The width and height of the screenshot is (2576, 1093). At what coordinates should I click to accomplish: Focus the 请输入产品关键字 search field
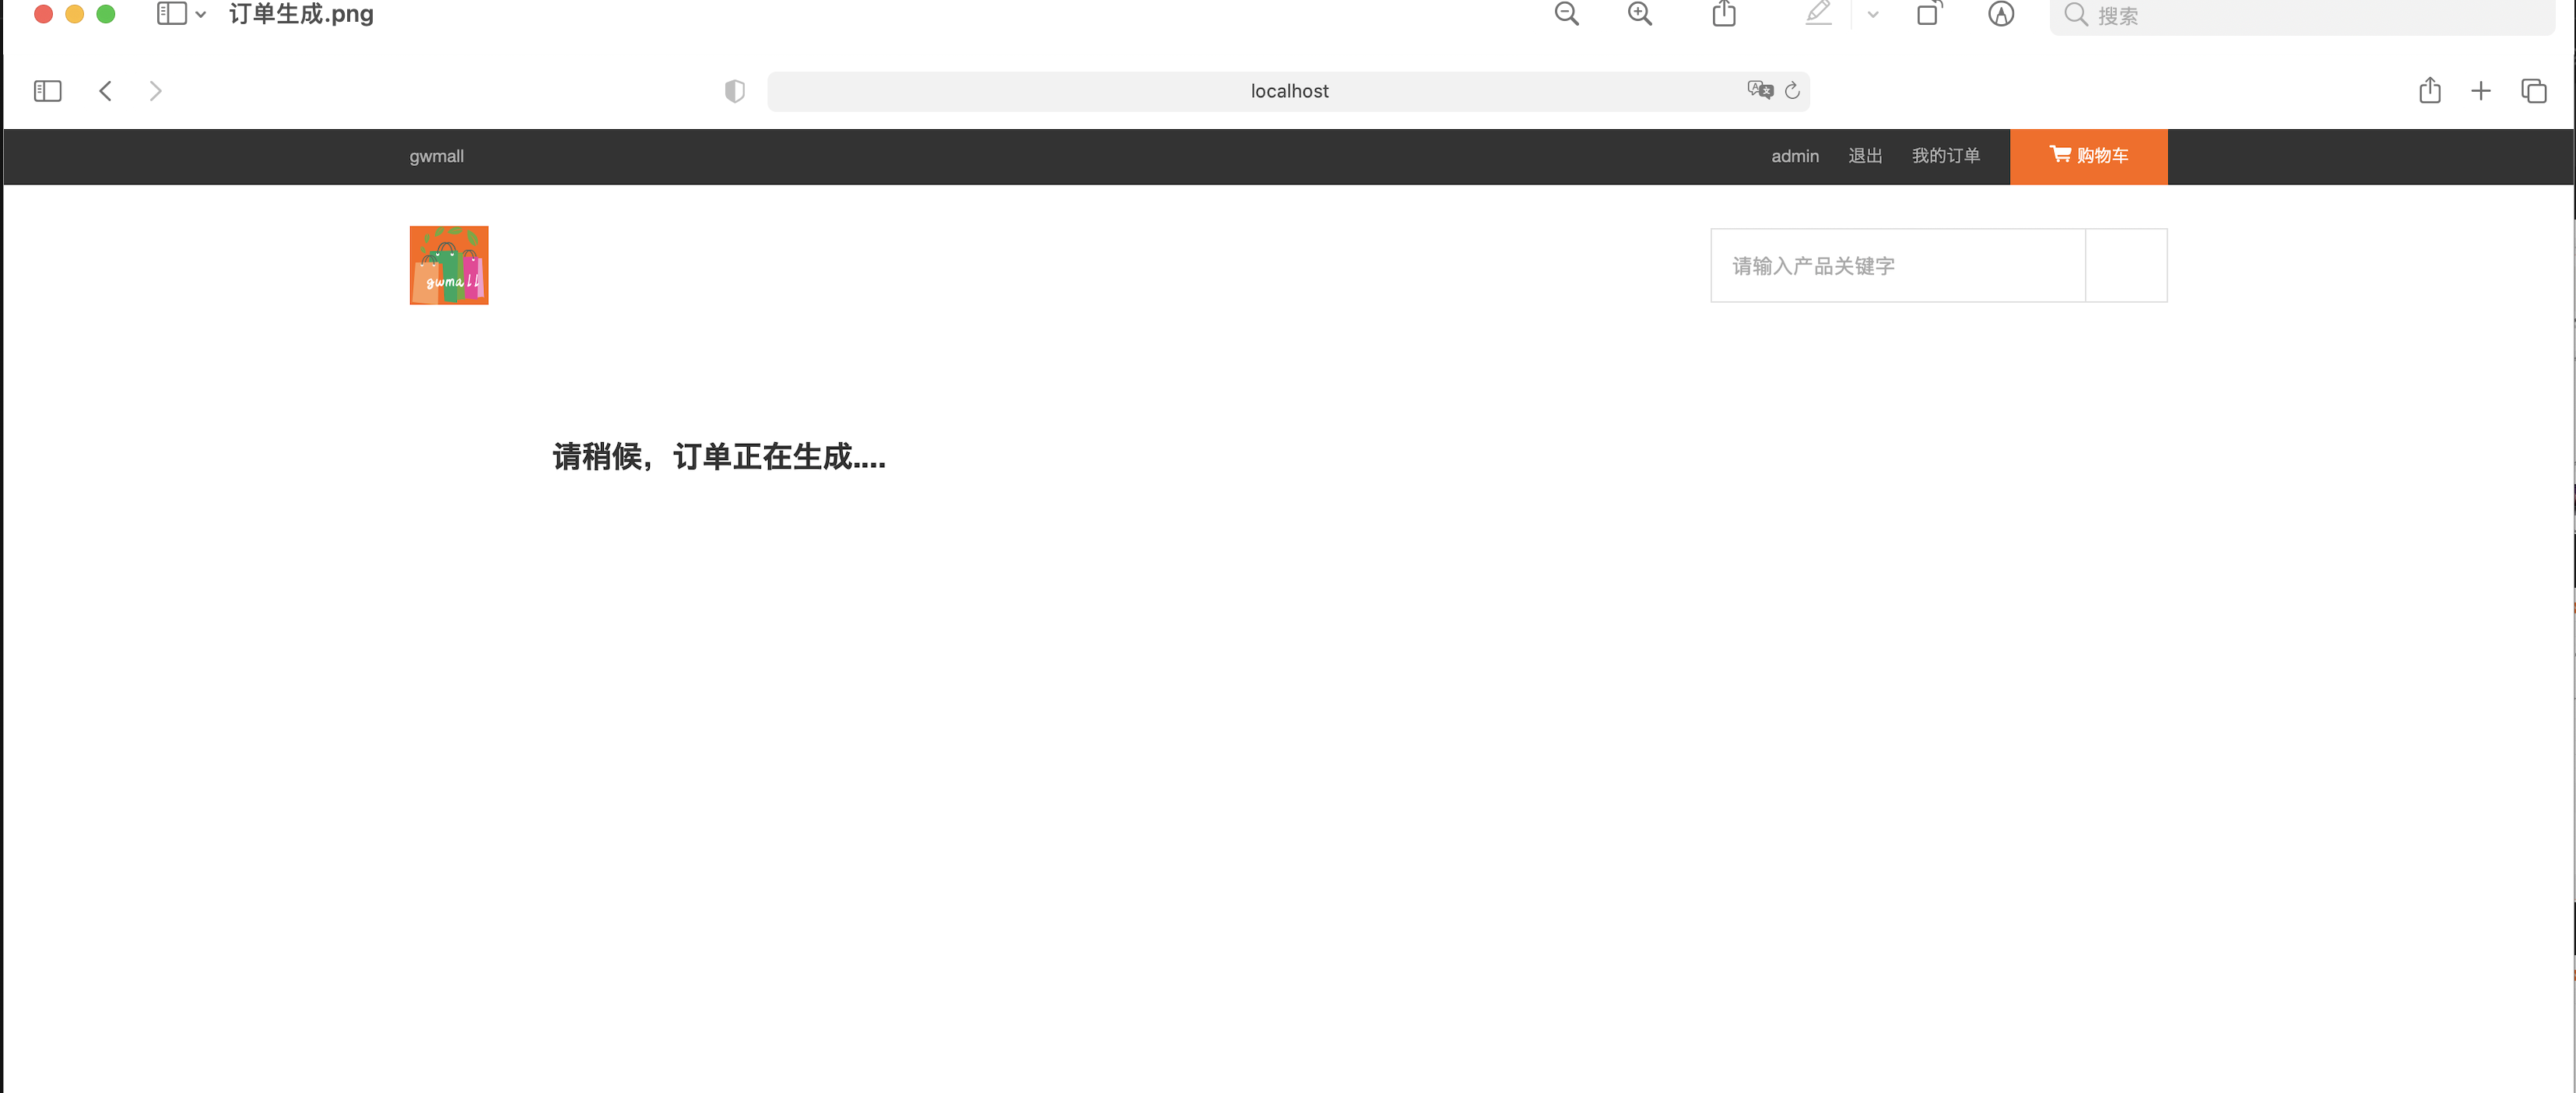(1896, 266)
